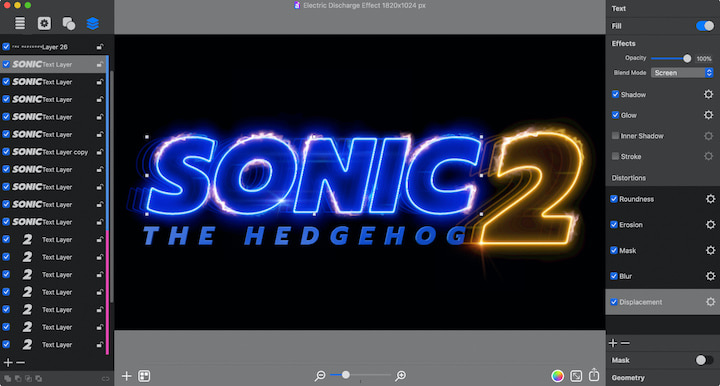Toggle lock on Layer 26
The image size is (720, 386).
(x=100, y=47)
